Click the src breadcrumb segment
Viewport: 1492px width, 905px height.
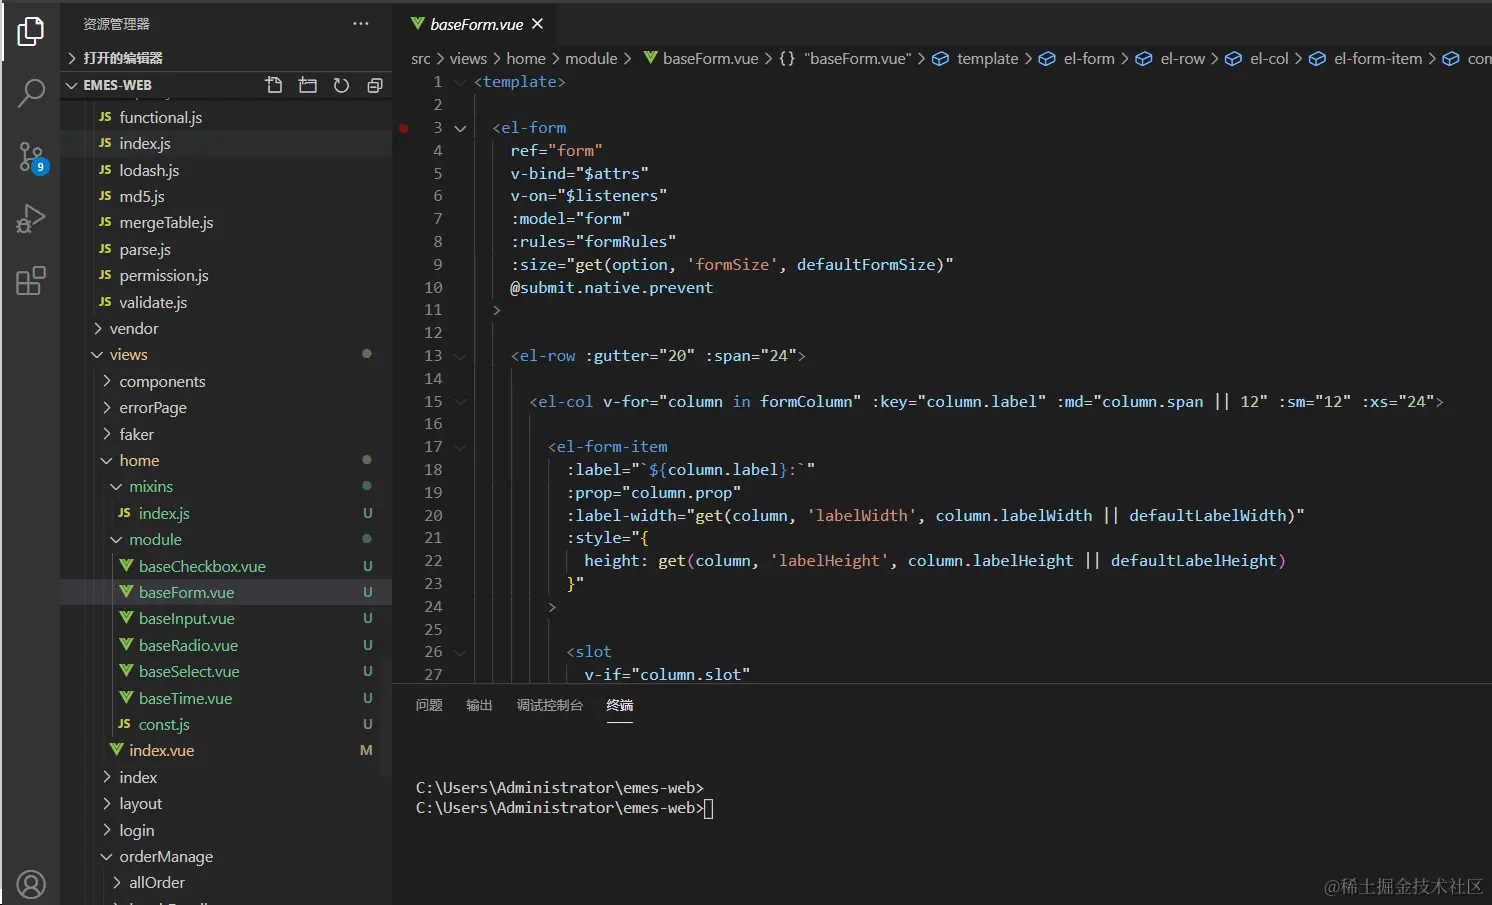point(421,59)
